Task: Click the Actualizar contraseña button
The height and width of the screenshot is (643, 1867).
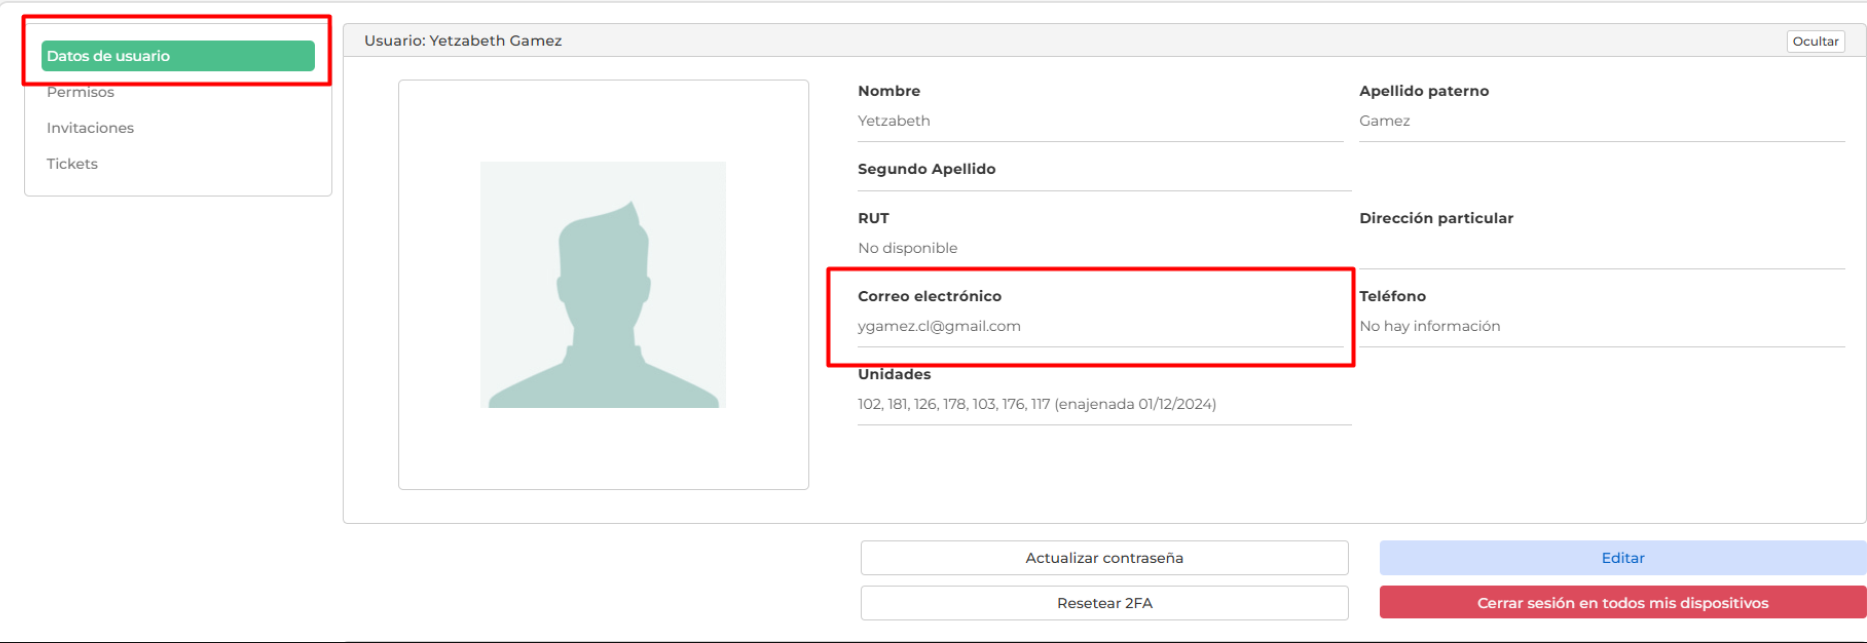Action: (x=1104, y=558)
